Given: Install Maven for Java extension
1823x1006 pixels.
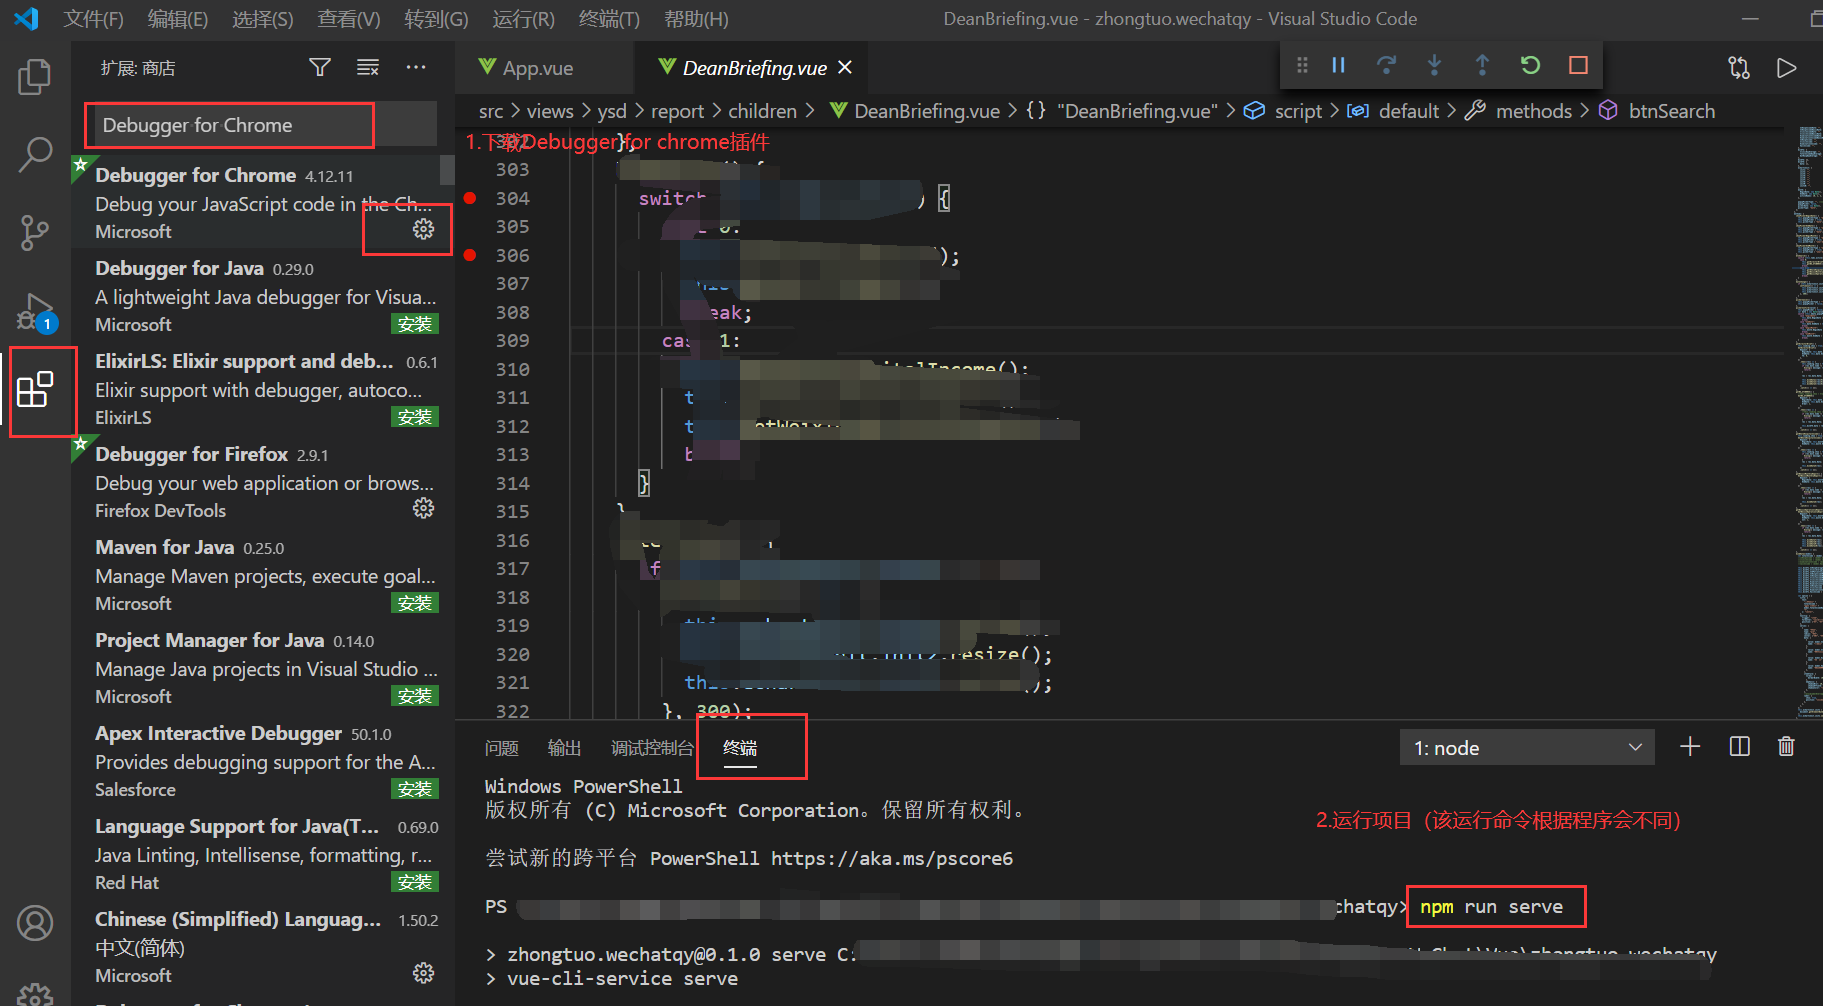Looking at the screenshot, I should 415,603.
